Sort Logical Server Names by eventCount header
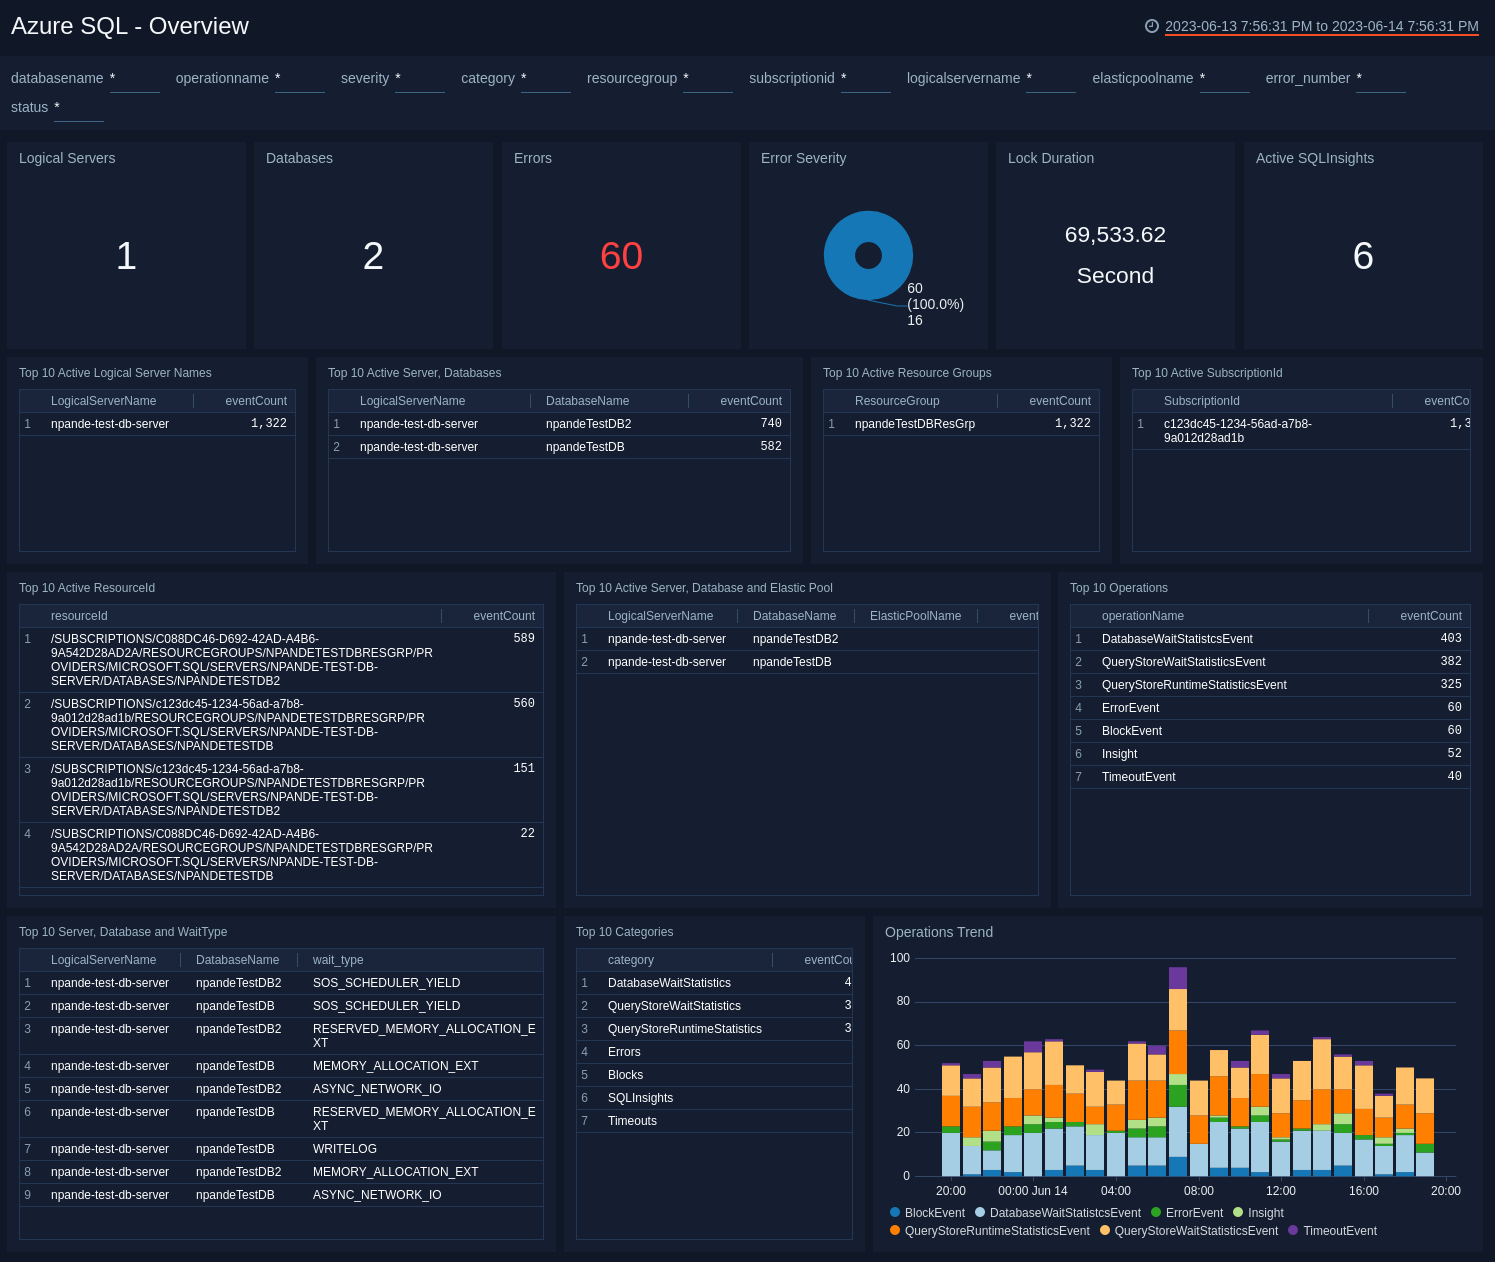Image resolution: width=1495 pixels, height=1262 pixels. (x=256, y=401)
